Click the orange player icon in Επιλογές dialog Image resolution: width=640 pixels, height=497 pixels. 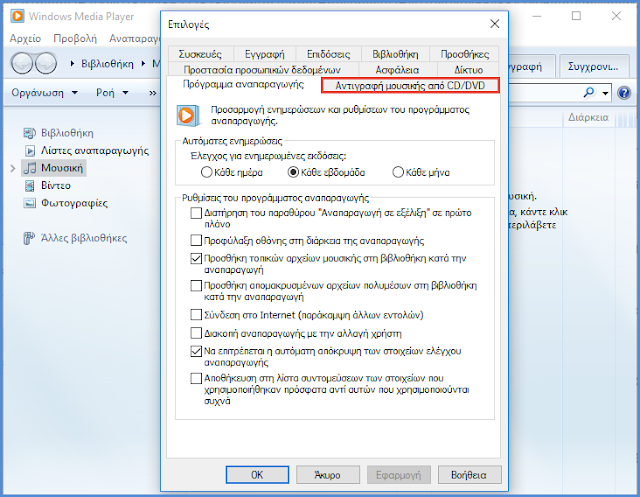[x=188, y=115]
